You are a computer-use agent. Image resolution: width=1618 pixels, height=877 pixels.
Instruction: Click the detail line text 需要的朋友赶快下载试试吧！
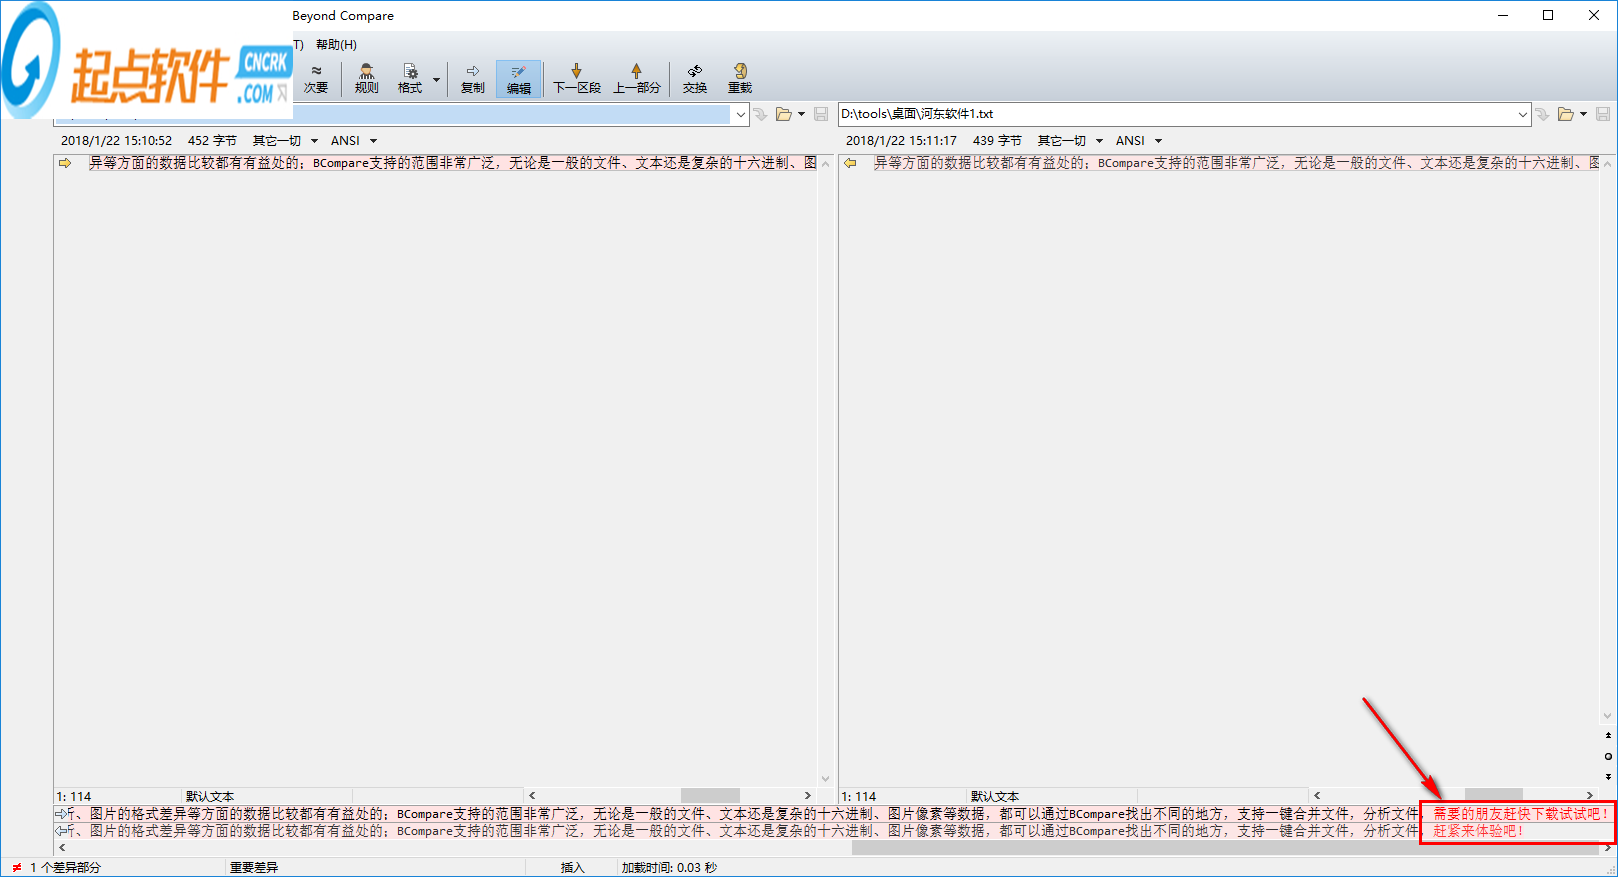tap(1520, 814)
